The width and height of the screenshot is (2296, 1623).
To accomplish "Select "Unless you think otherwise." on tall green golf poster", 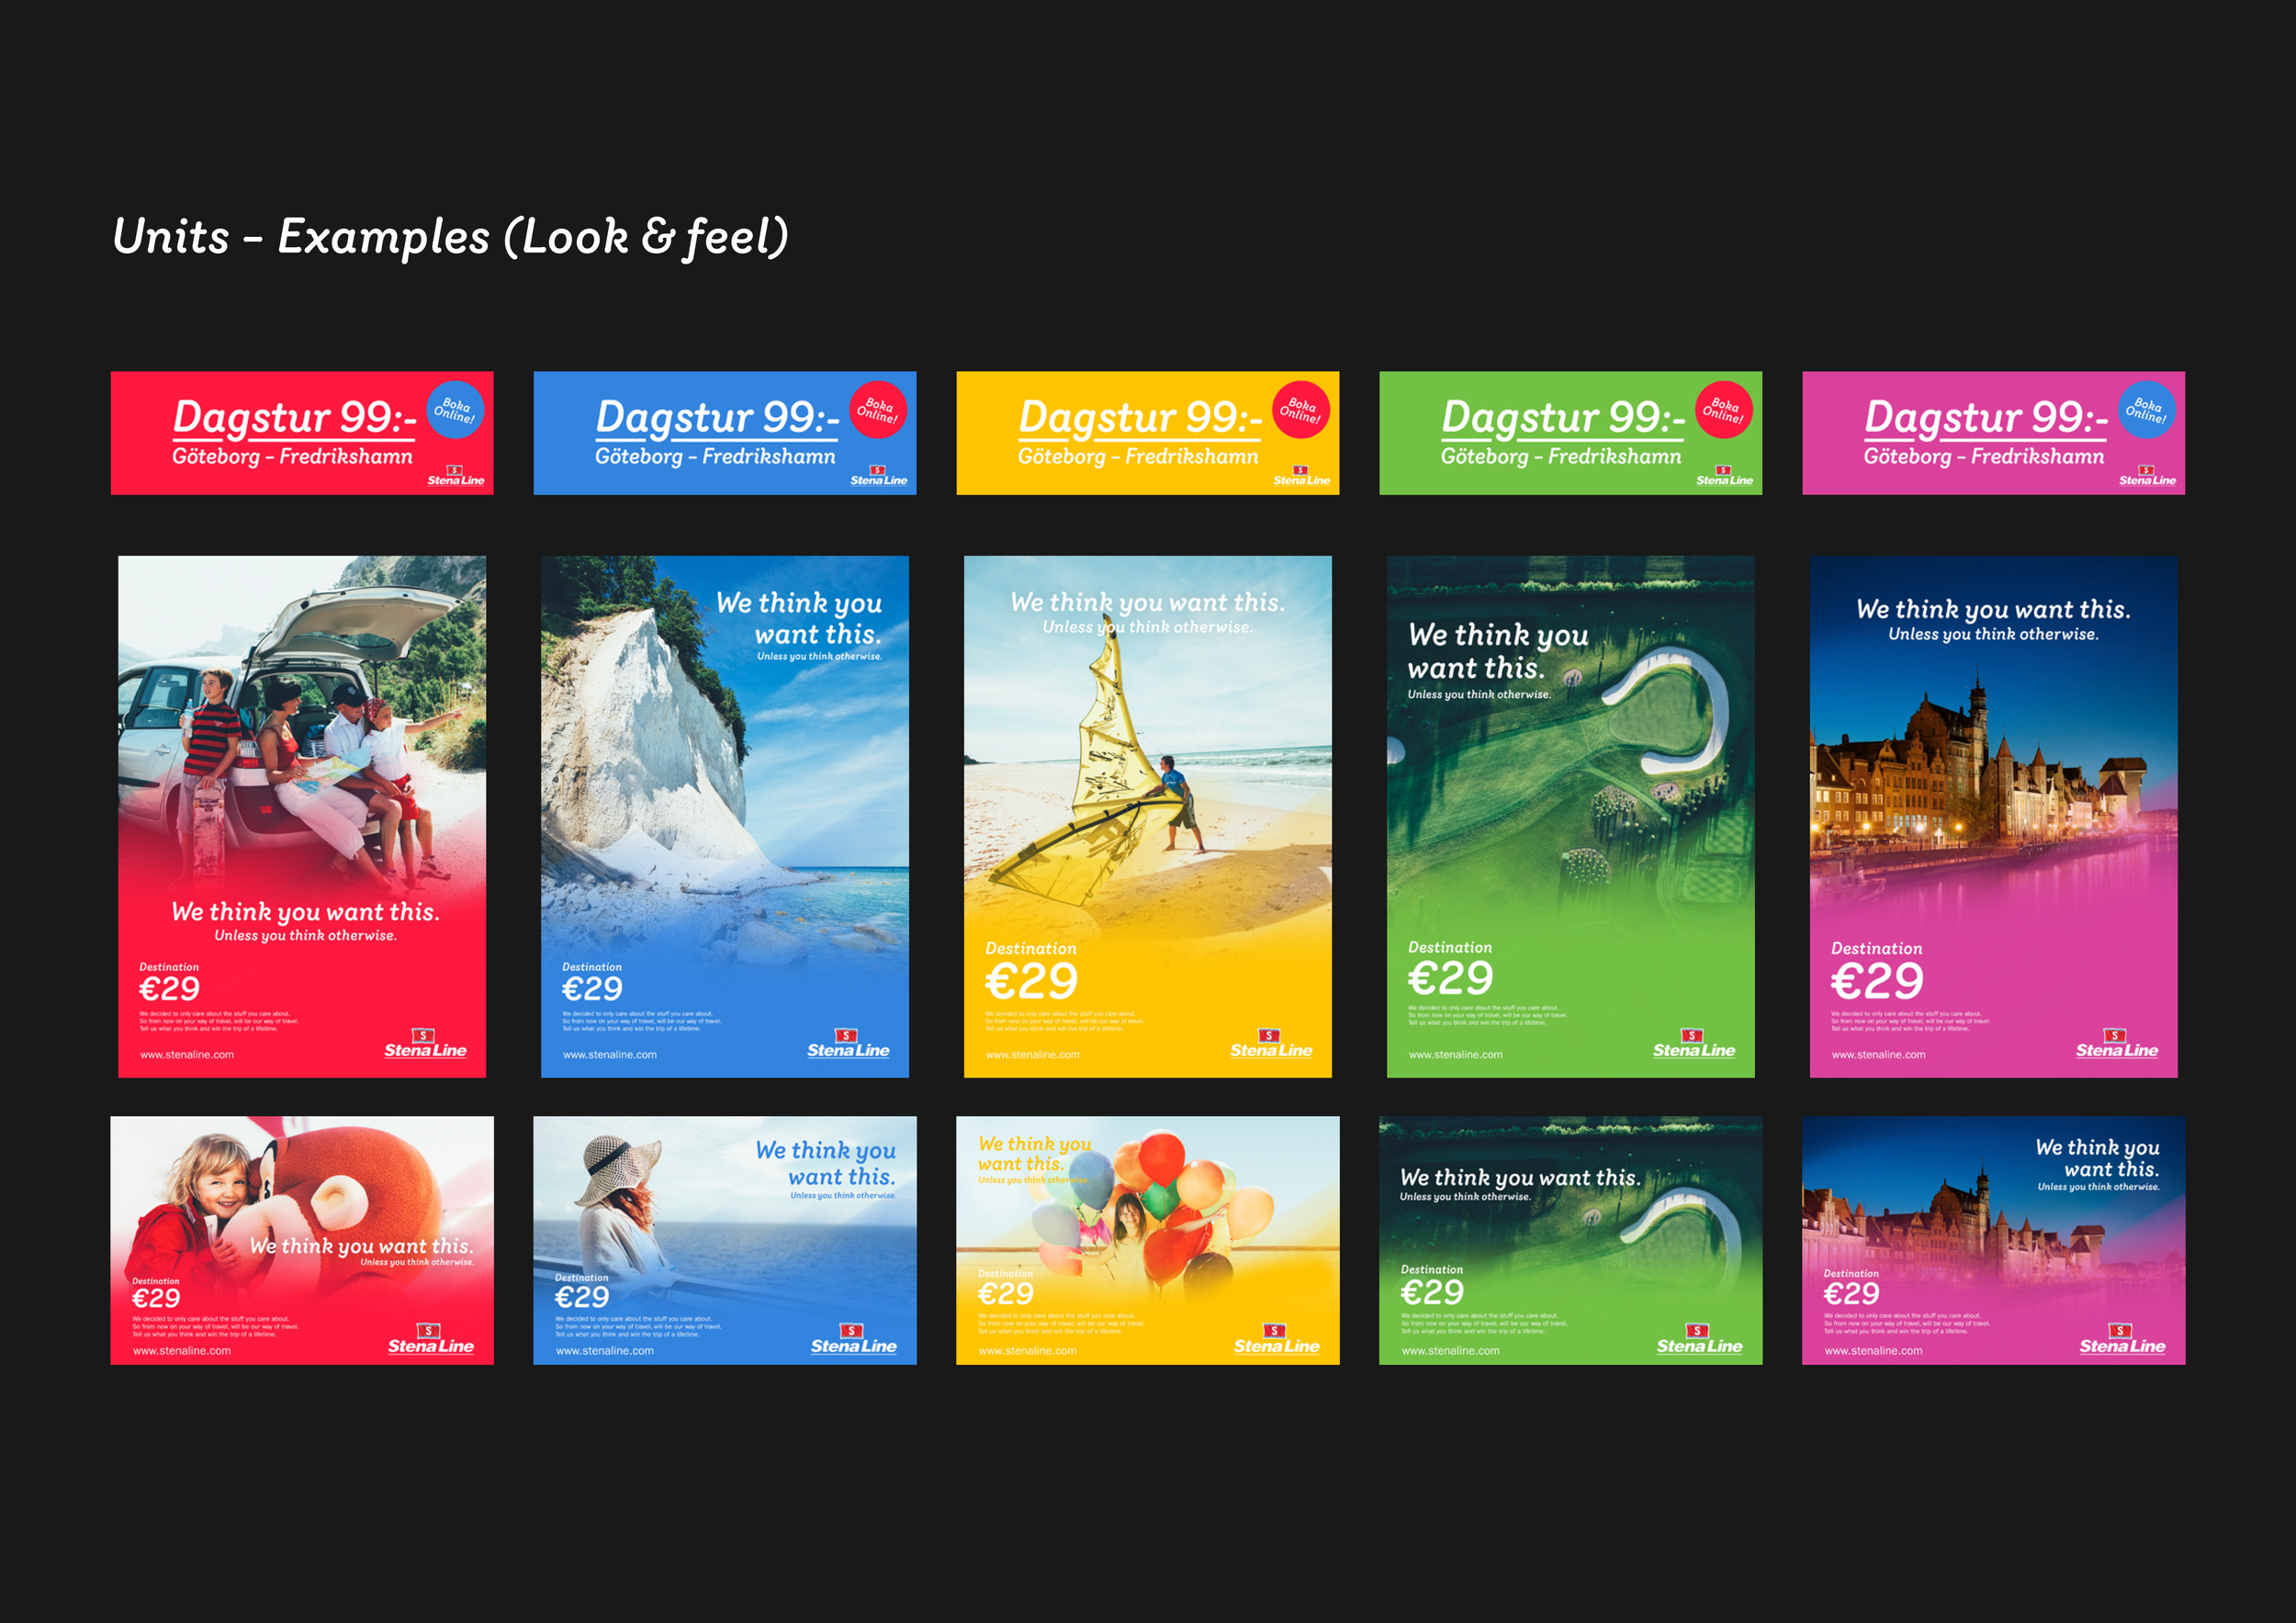I will click(x=1479, y=694).
